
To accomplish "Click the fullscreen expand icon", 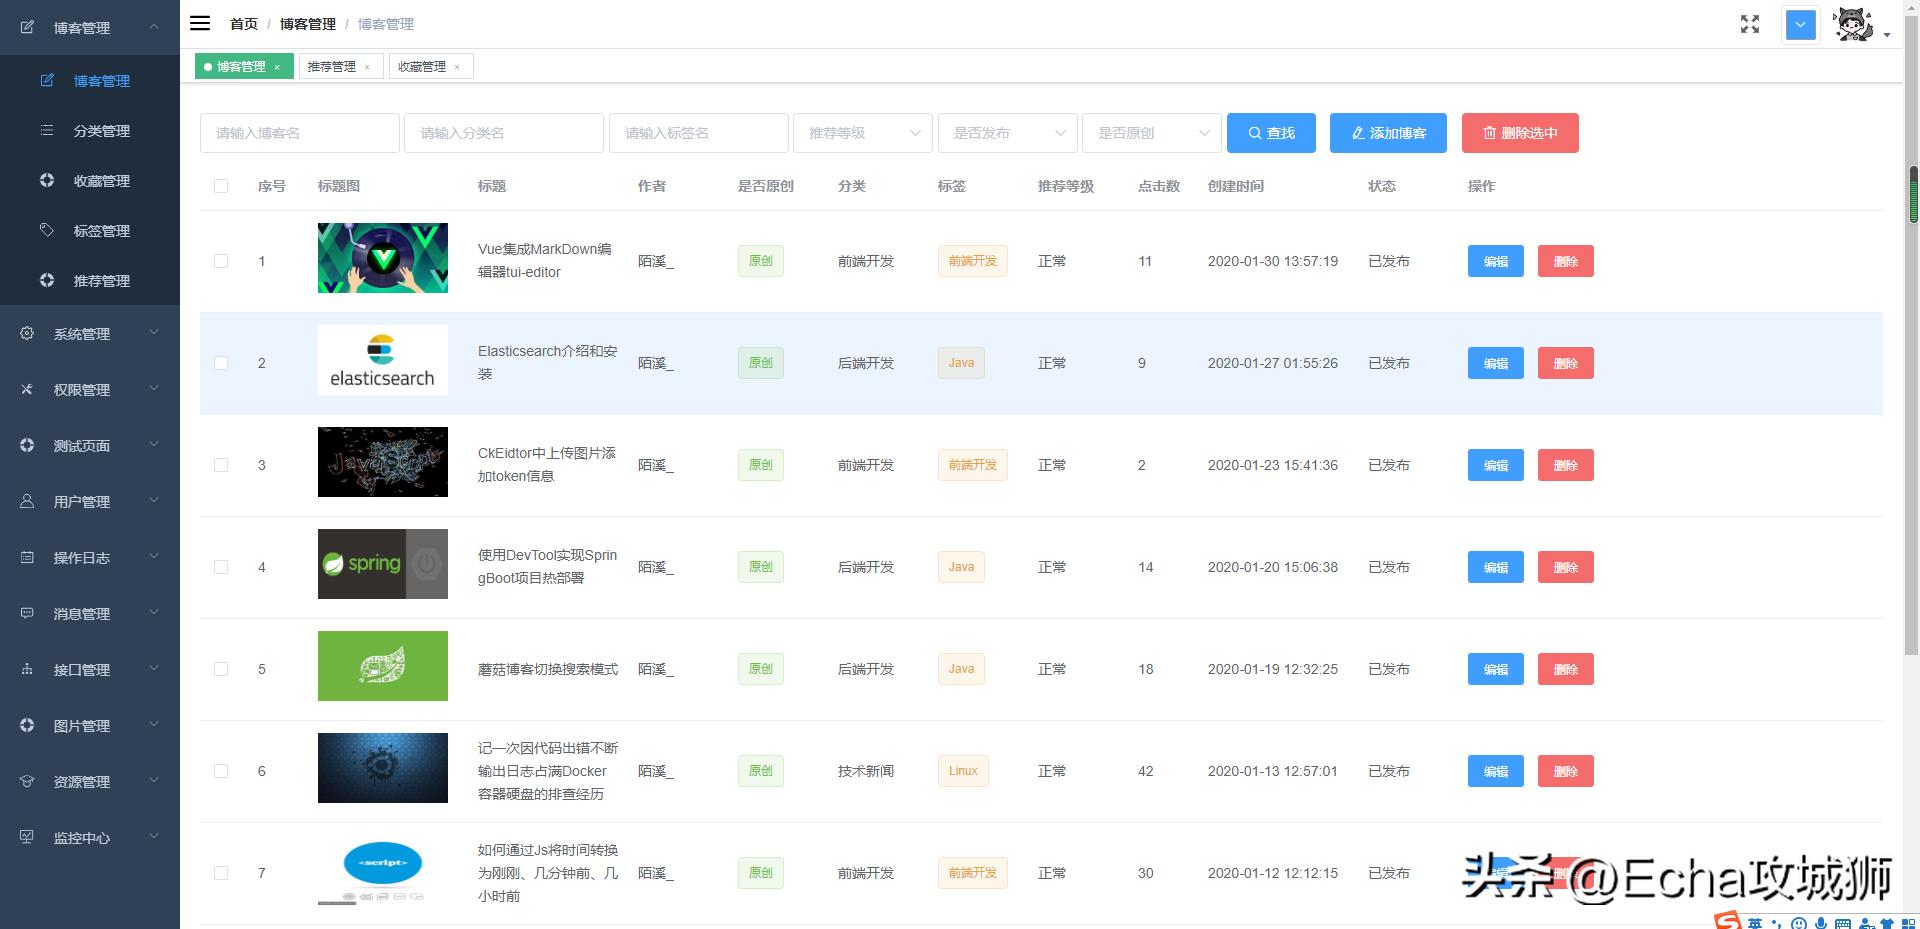I will point(1749,24).
